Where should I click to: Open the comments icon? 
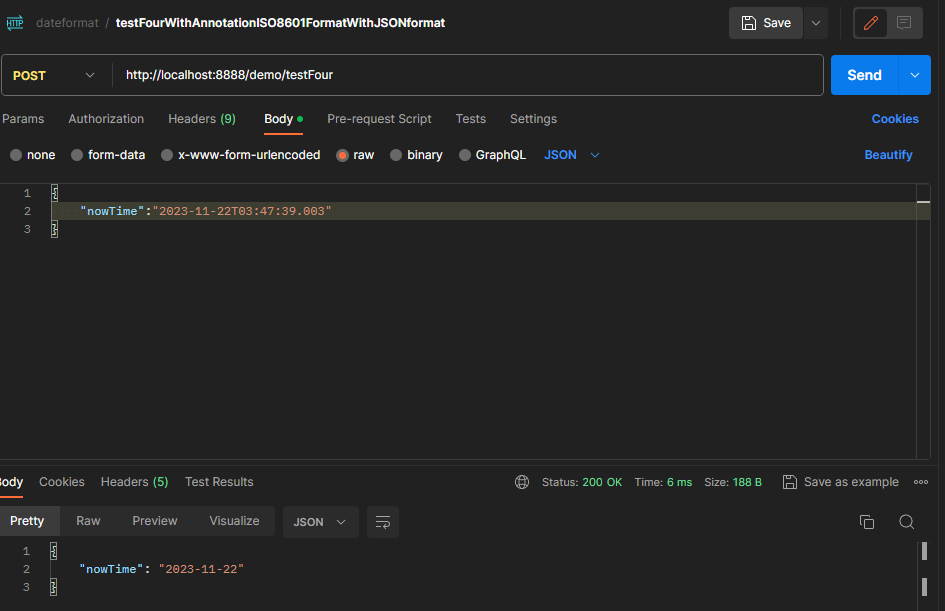coord(904,23)
